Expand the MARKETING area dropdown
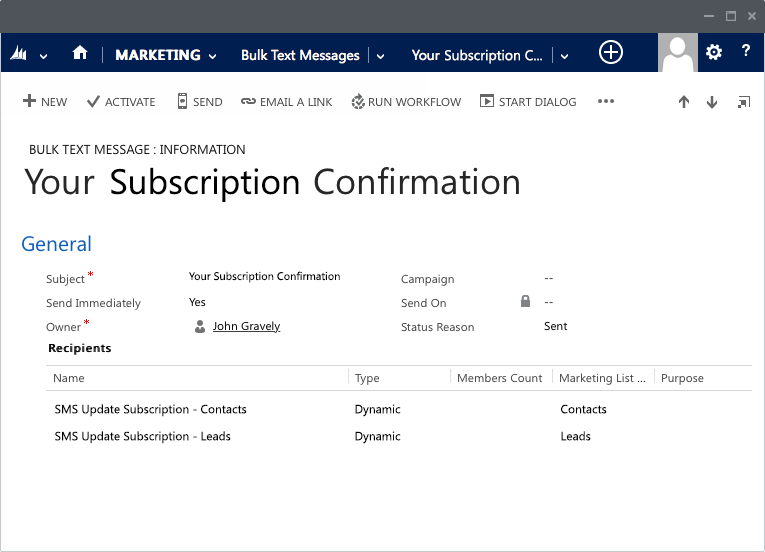 [212, 56]
